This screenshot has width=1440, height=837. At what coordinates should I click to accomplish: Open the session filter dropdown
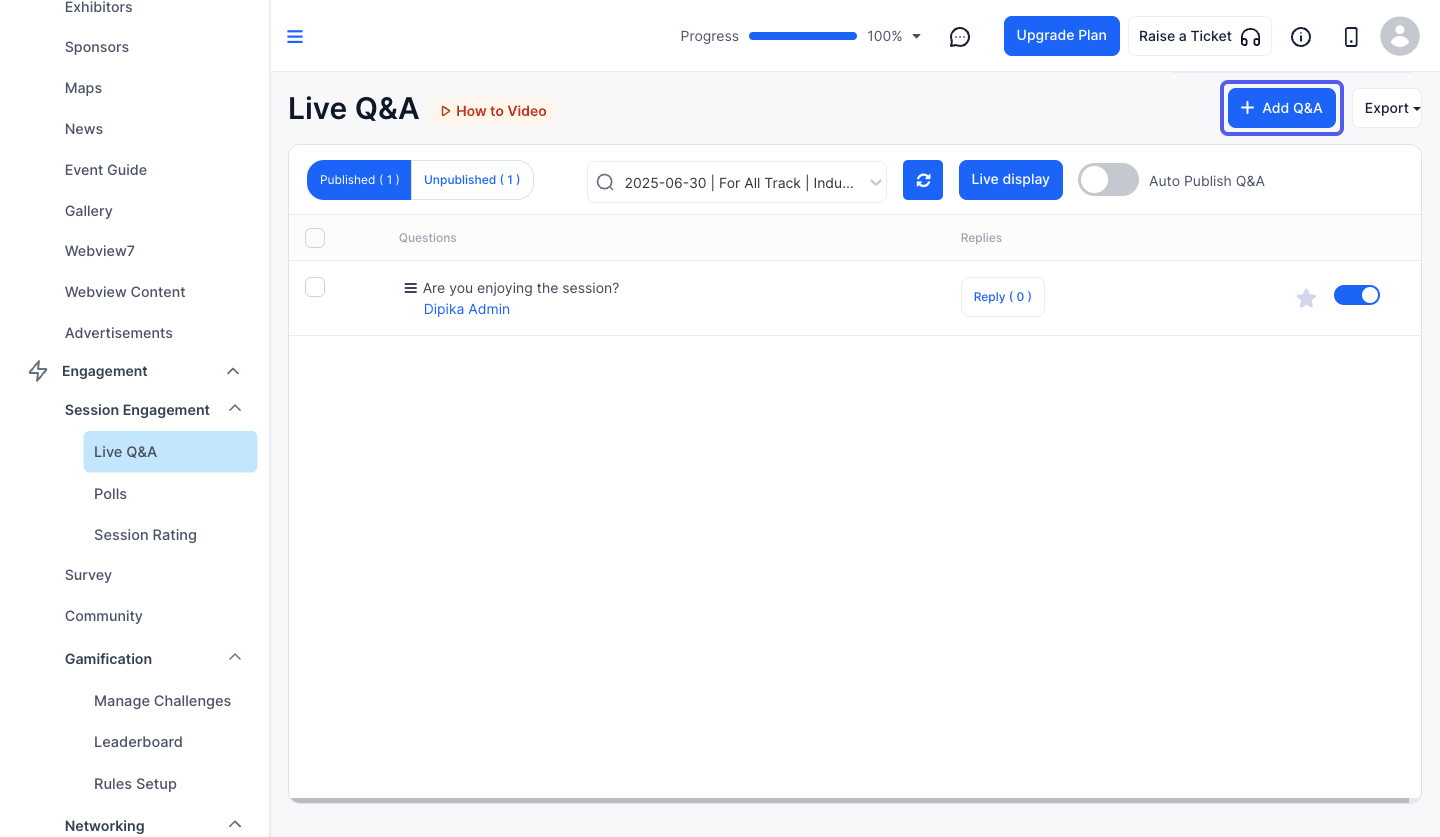click(x=737, y=182)
